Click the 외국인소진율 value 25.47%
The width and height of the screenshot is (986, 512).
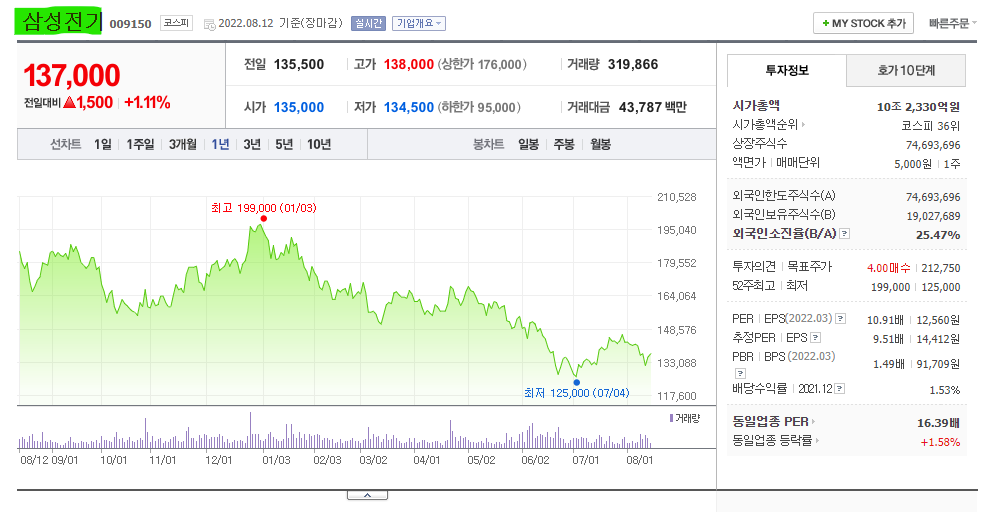[938, 235]
